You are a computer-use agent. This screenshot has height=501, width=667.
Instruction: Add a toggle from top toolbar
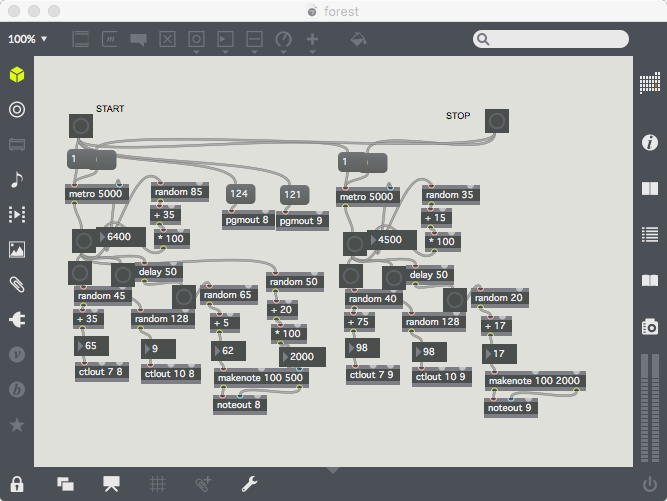pos(167,40)
